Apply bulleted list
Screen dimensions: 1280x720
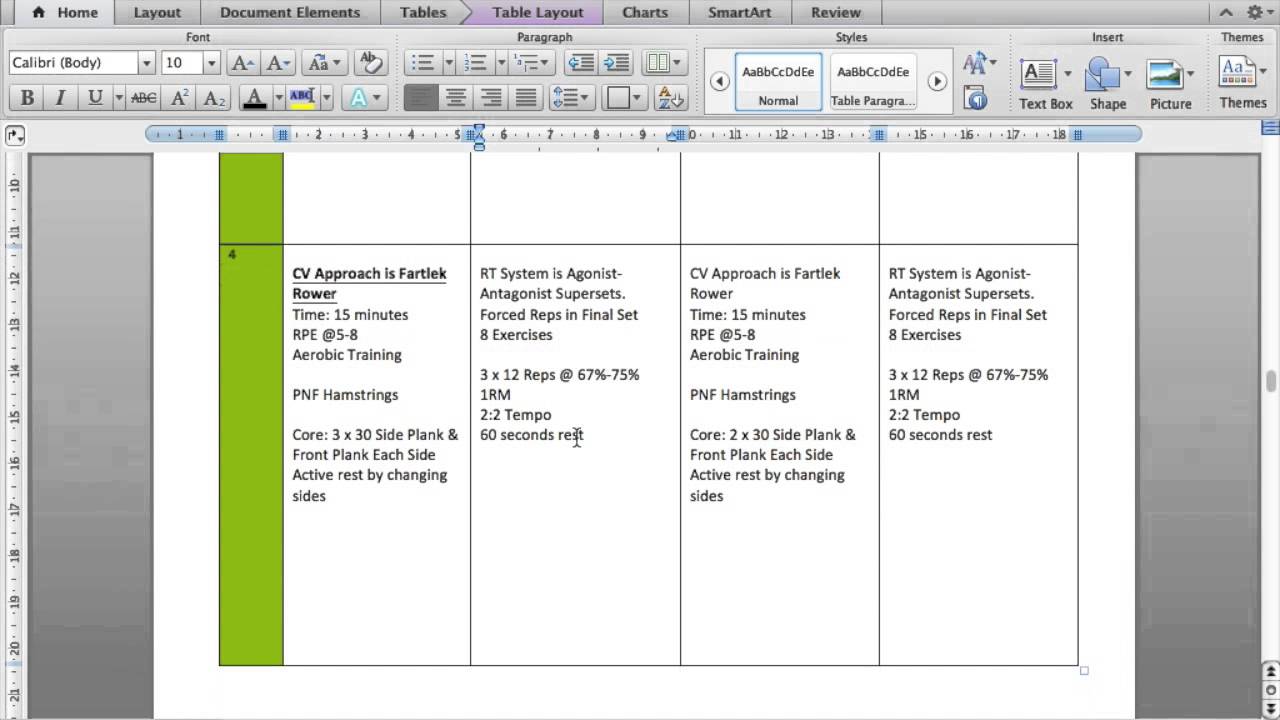pyautogui.click(x=423, y=63)
